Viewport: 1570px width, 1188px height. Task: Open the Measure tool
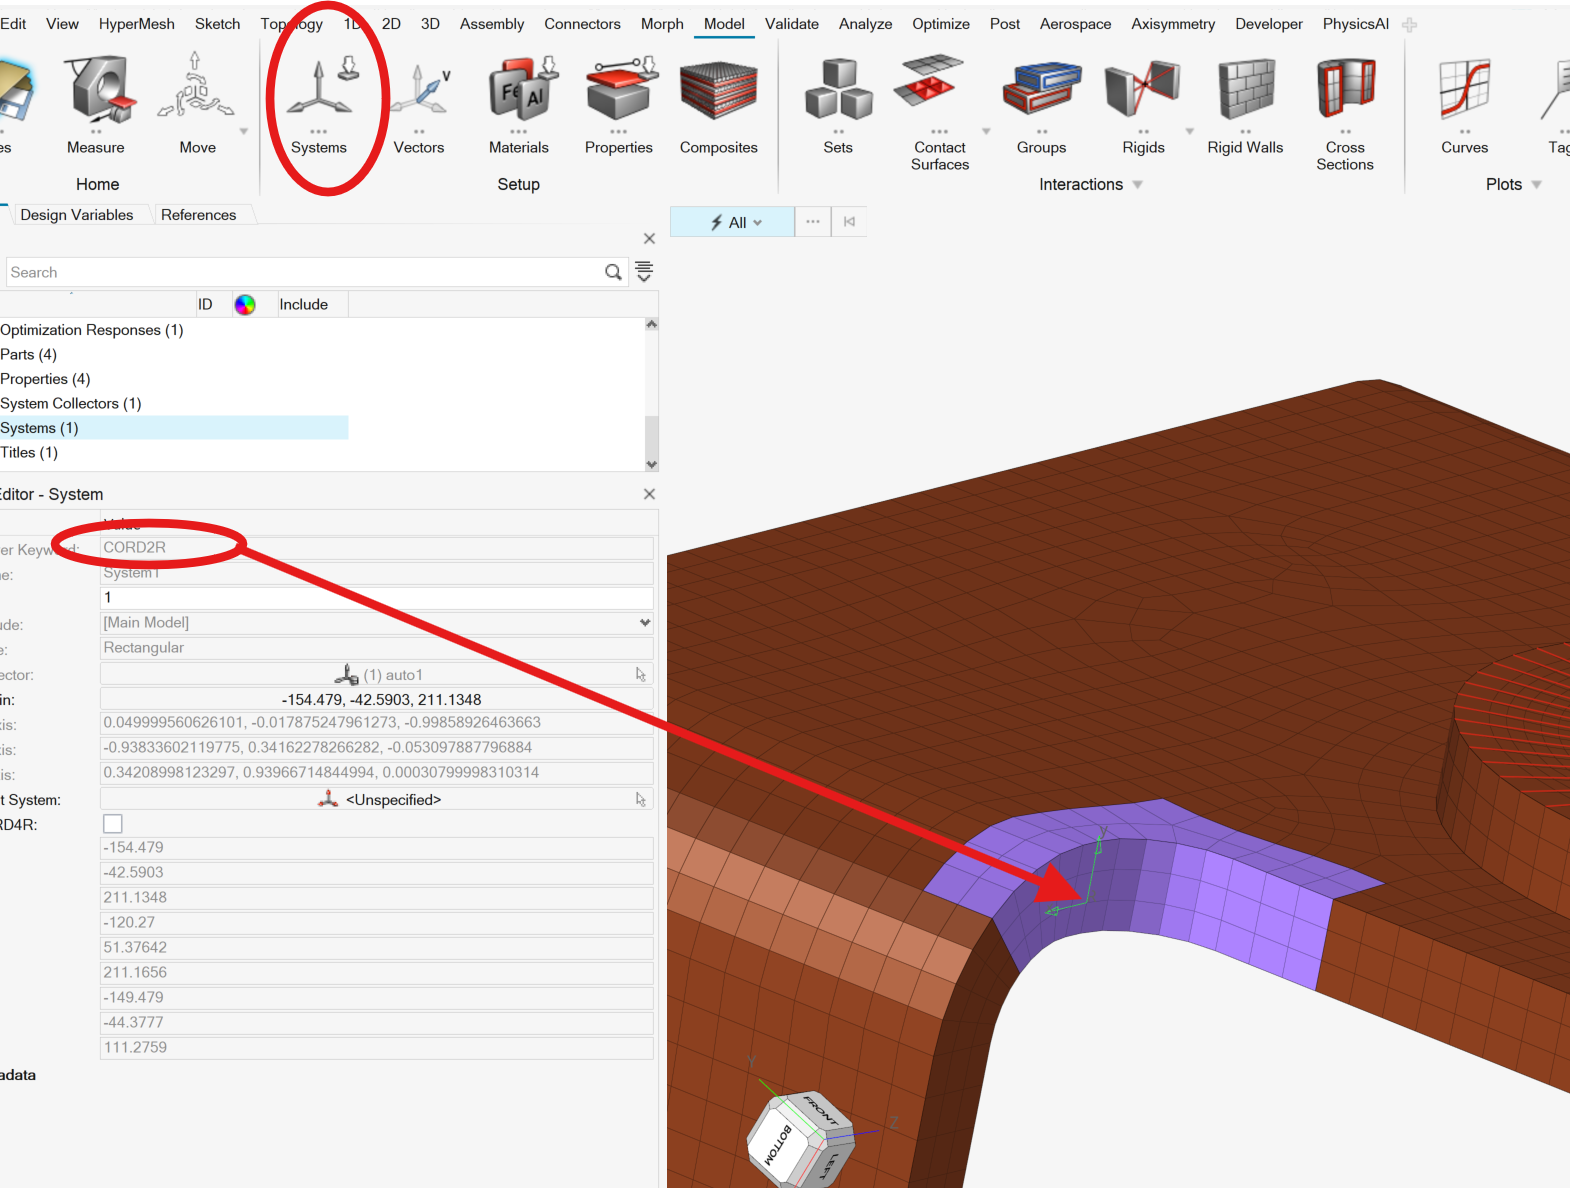[96, 105]
